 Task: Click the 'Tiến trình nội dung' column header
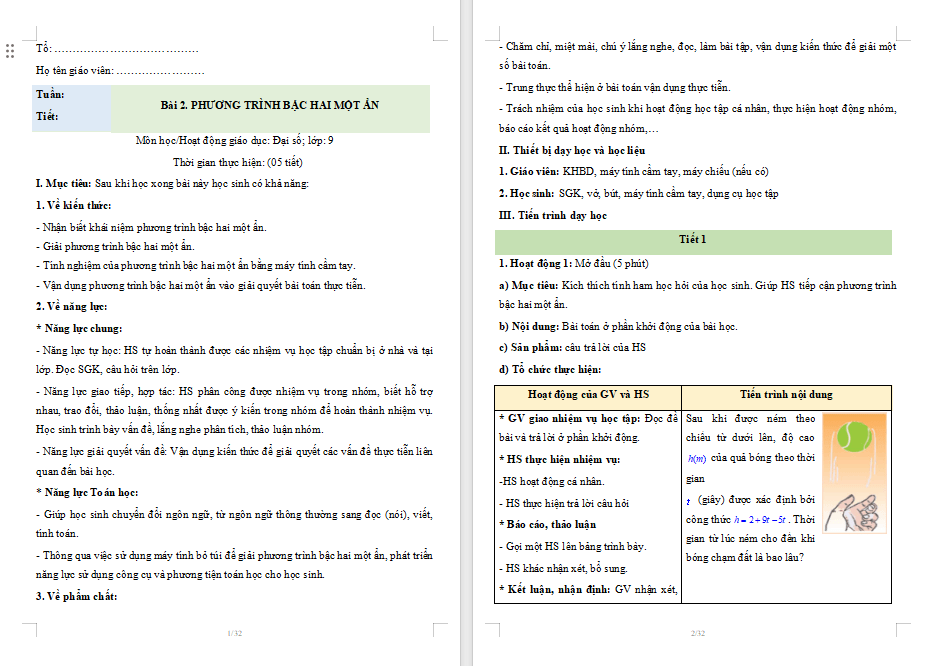785,395
